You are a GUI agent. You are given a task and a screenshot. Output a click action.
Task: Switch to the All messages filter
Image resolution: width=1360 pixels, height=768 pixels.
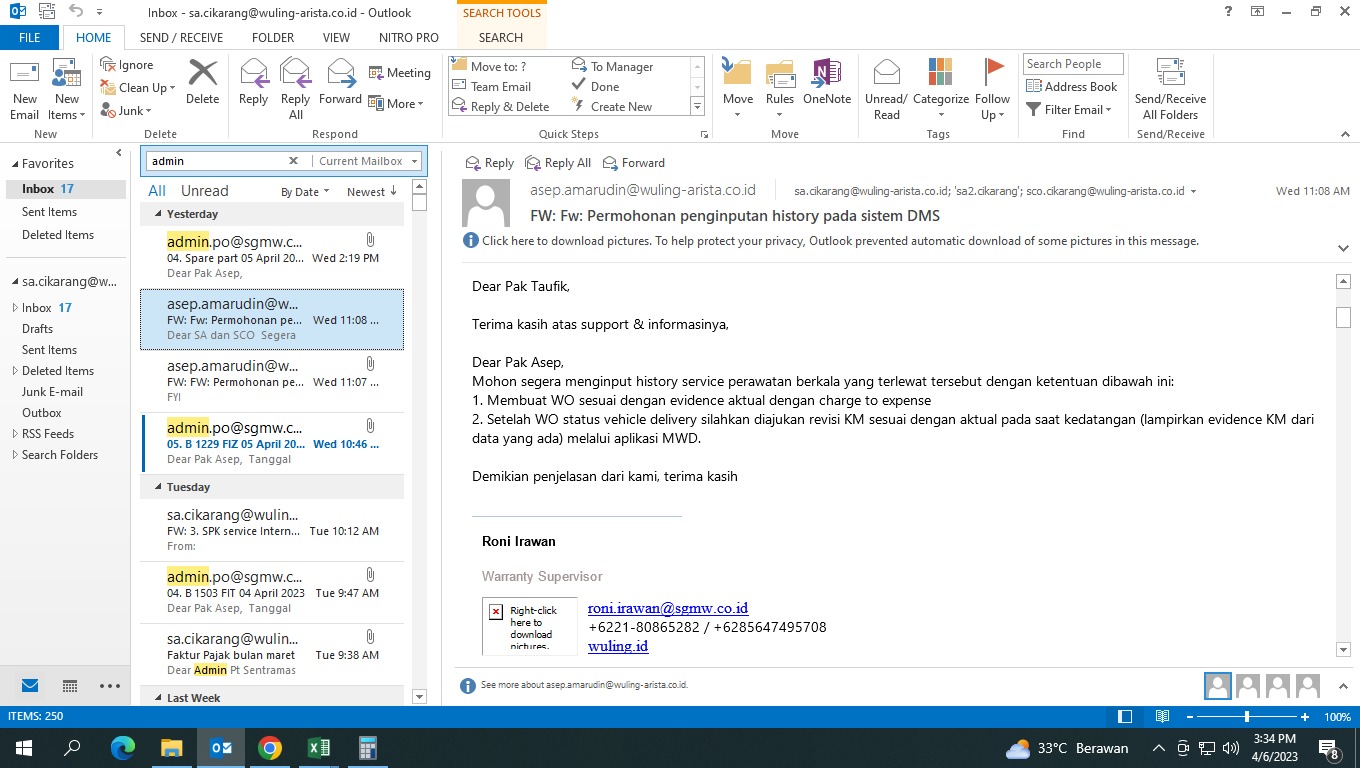pyautogui.click(x=157, y=191)
